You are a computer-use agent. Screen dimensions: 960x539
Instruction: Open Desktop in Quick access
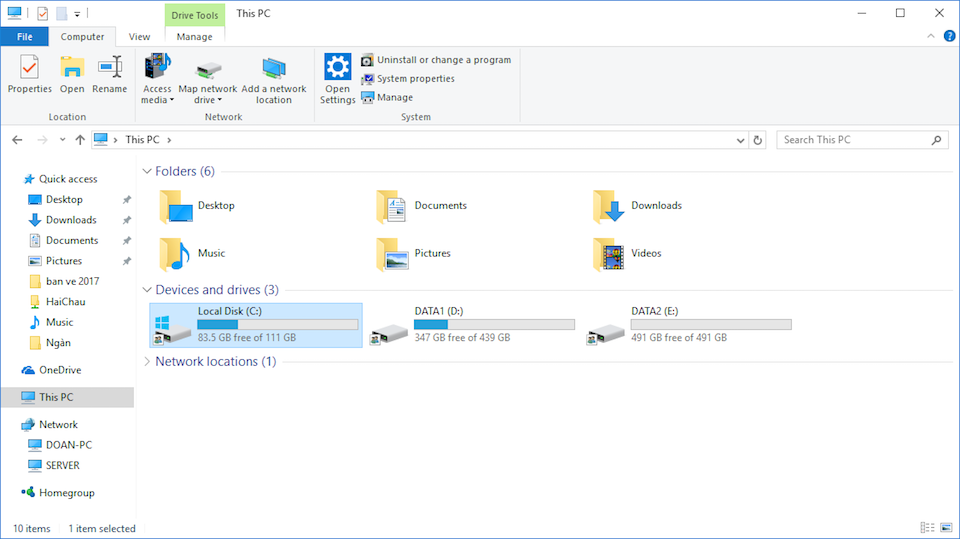point(64,200)
